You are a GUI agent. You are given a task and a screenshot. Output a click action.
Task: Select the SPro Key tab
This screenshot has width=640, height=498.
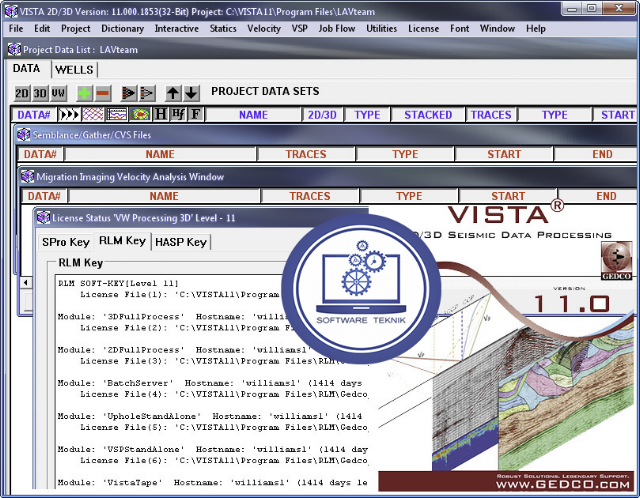click(x=66, y=242)
